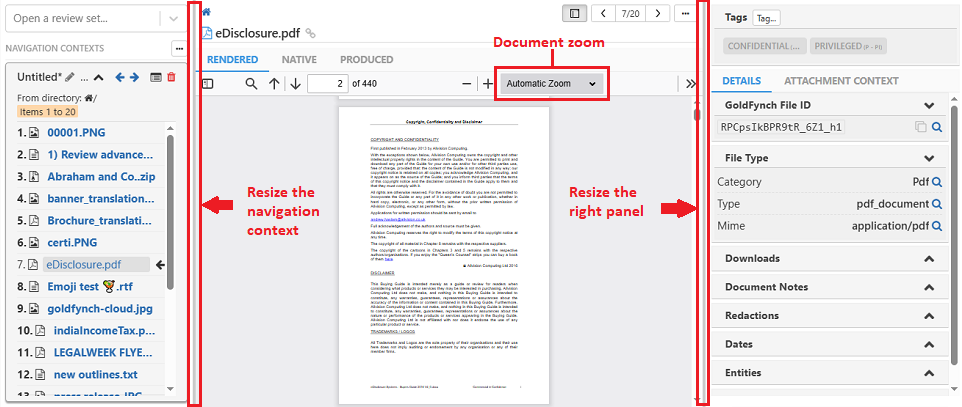Viewport: 962px width, 407px height.
Task: Search by GoldFynch File ID magnifier
Action: tap(937, 127)
